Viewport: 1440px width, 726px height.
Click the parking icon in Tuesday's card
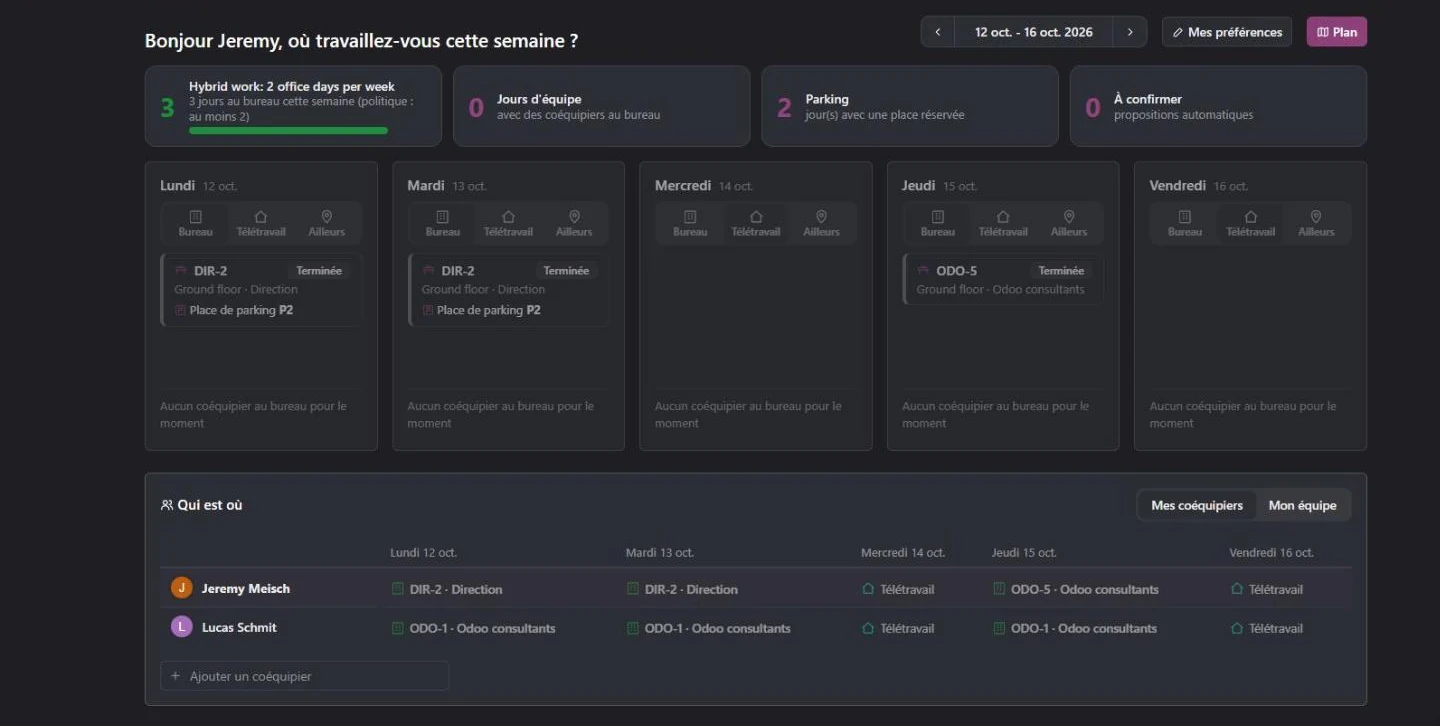[x=428, y=310]
